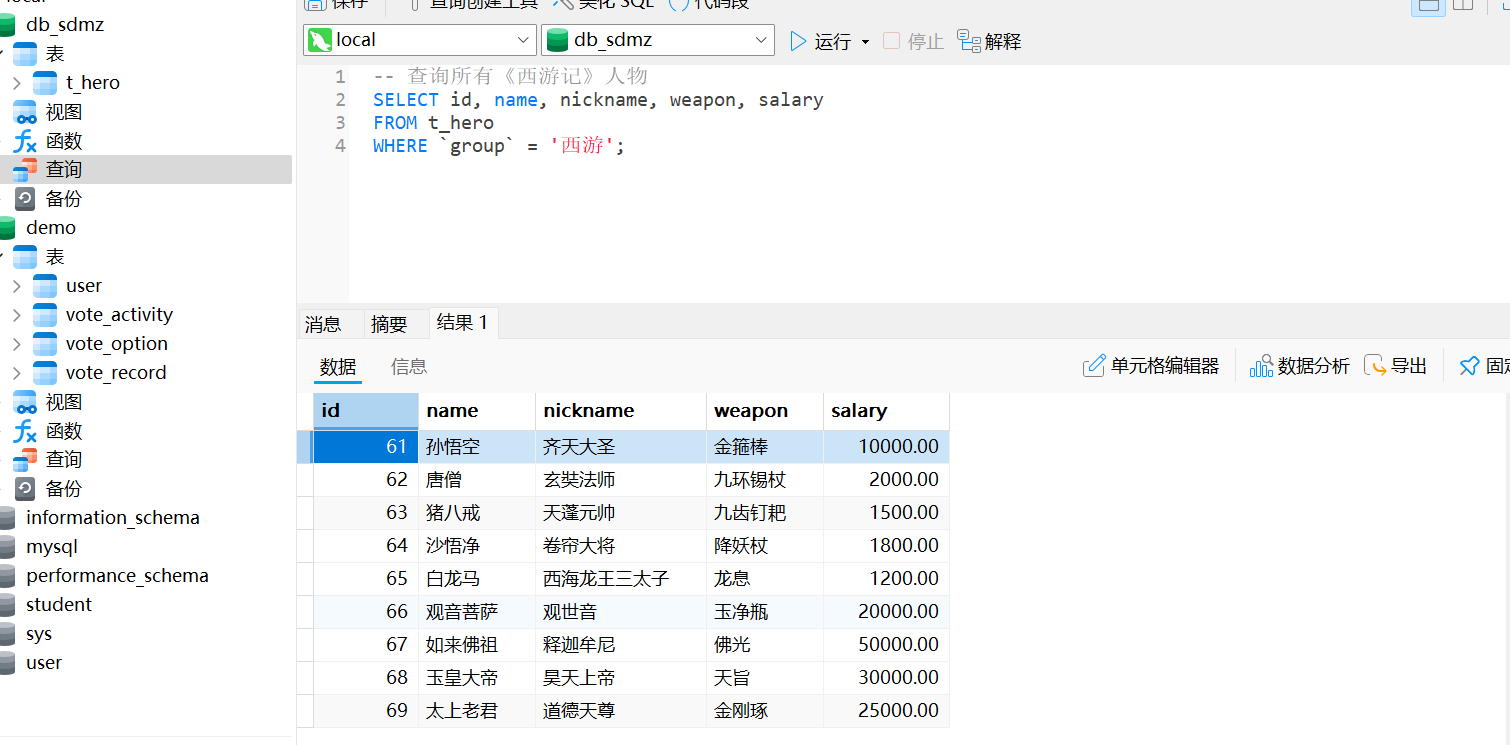Click the 解释 explain button
The image size is (1510, 745).
click(989, 41)
